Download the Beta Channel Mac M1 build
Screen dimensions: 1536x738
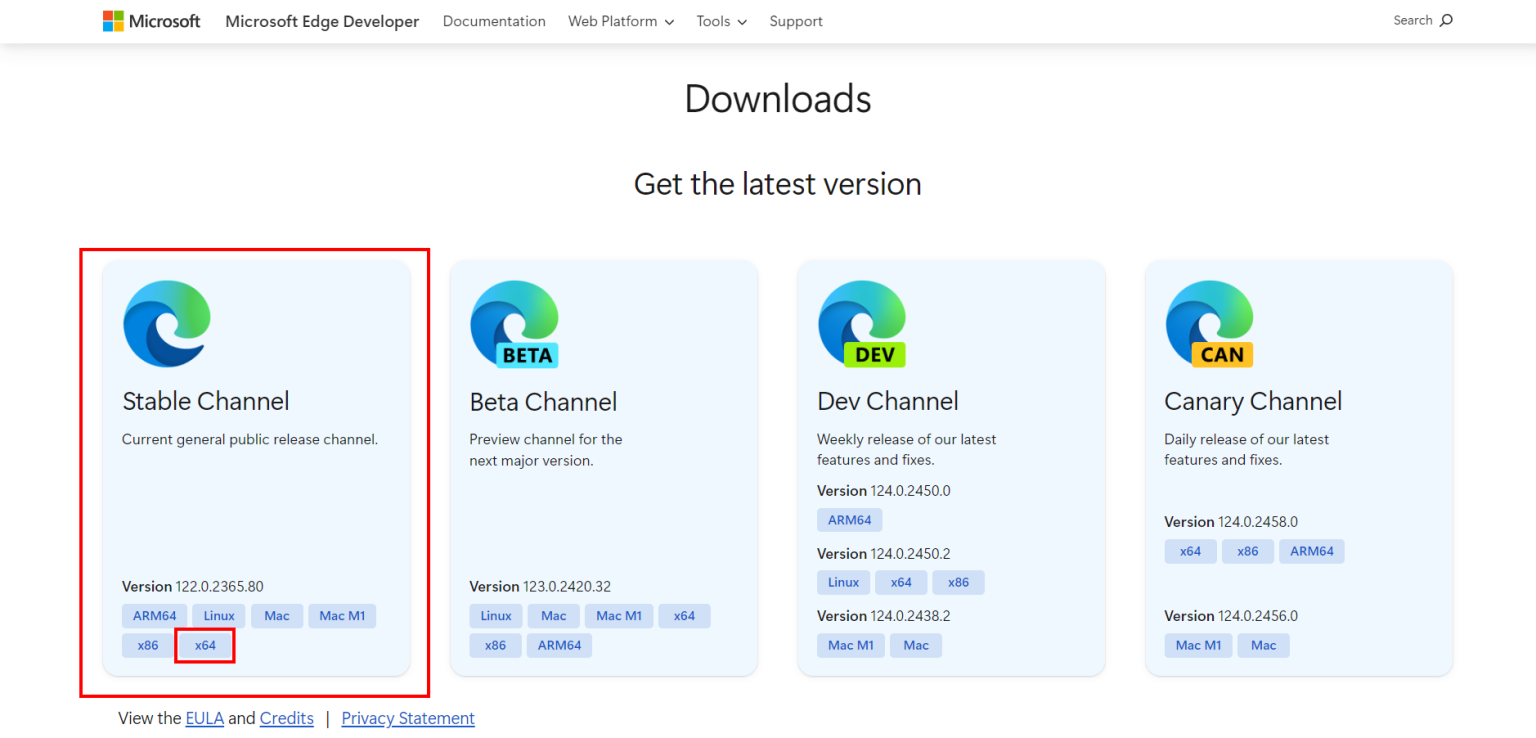(618, 615)
